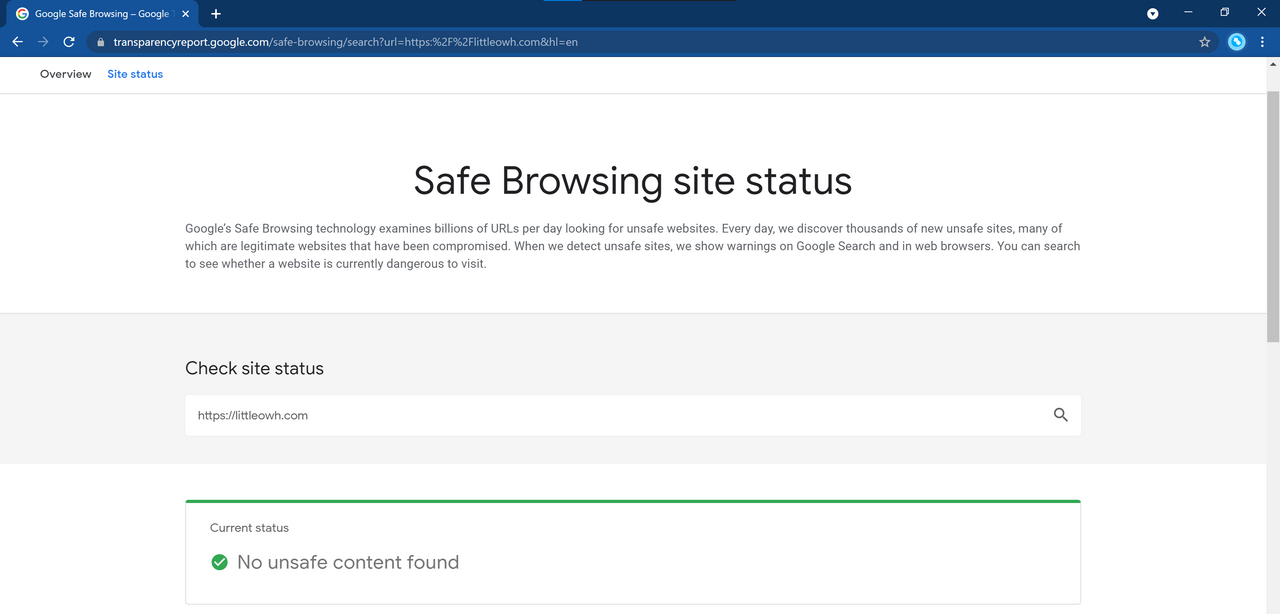1280x614 pixels.
Task: Click the padlock site info icon
Action: (100, 43)
